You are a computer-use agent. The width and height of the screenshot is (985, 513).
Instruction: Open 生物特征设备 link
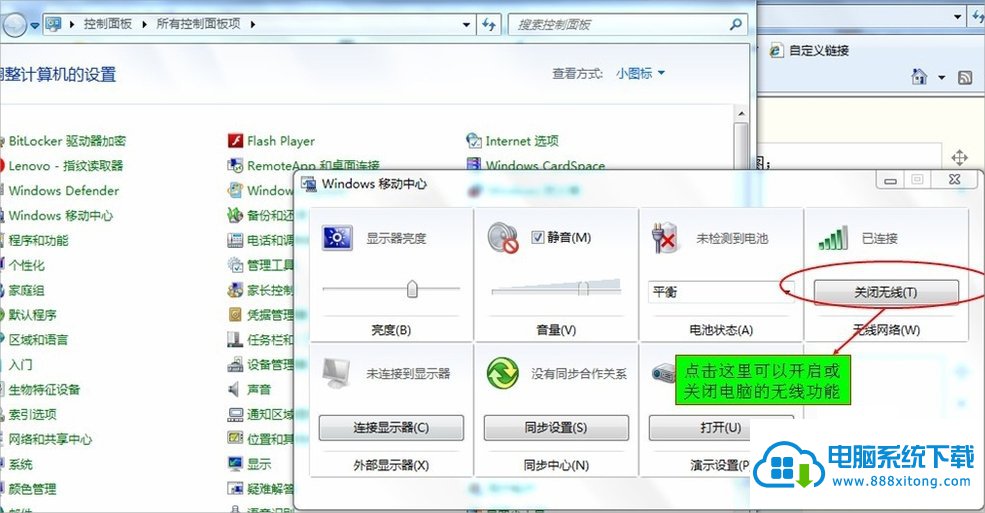44,389
